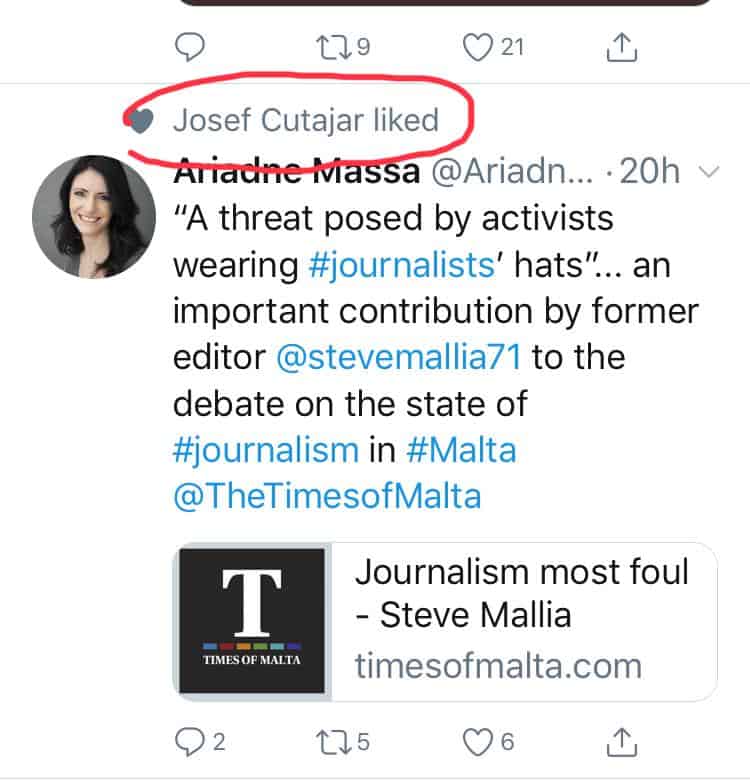
Task: Click the heart icon beside Josef Cutajar
Action: 143,121
